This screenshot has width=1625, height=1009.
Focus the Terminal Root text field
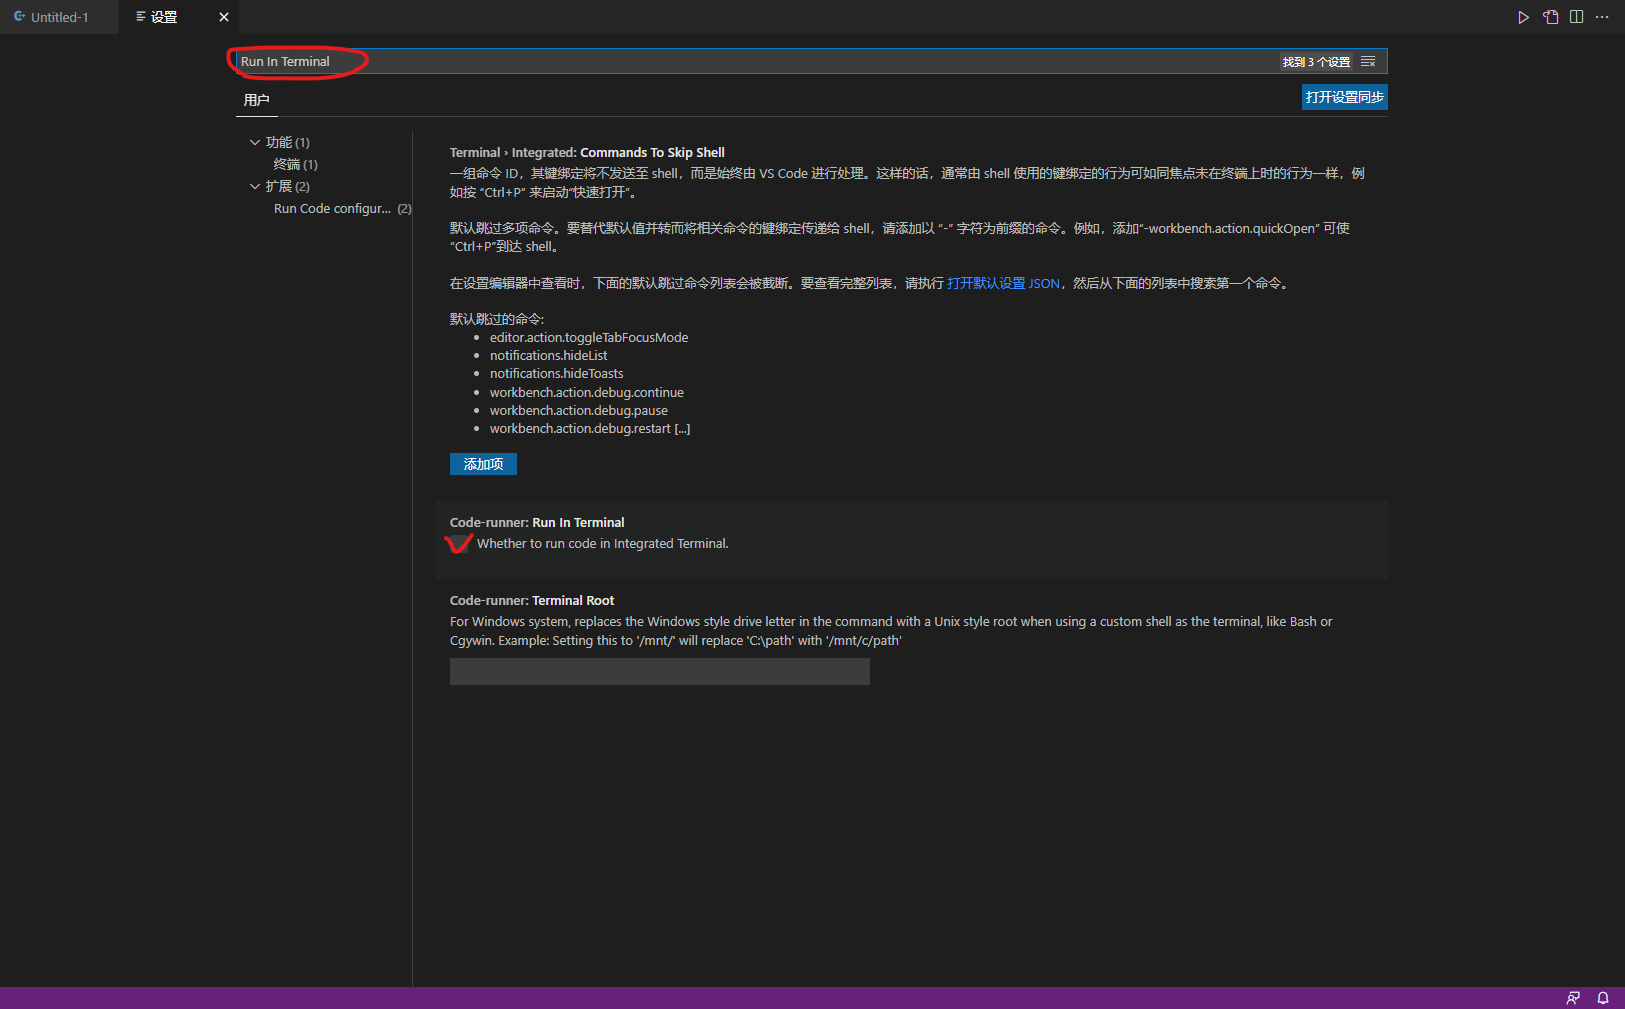[x=660, y=672]
